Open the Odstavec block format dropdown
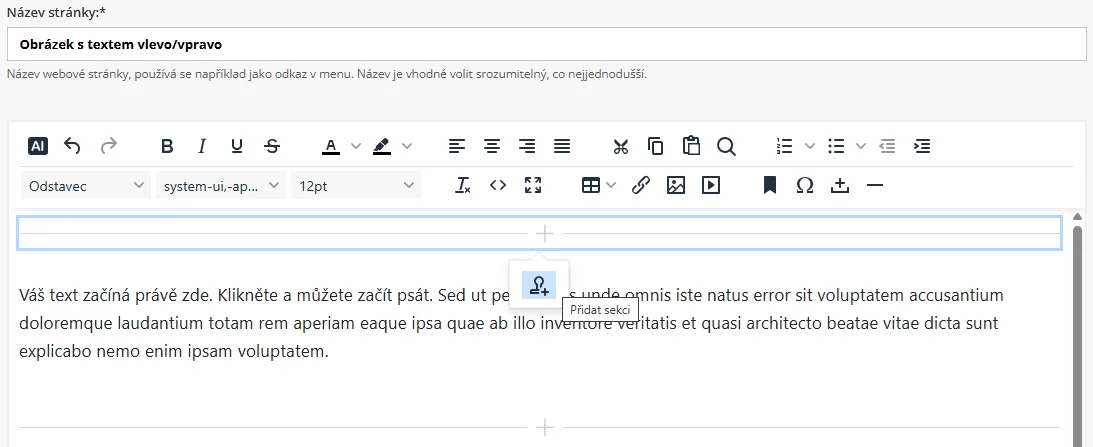 (85, 185)
